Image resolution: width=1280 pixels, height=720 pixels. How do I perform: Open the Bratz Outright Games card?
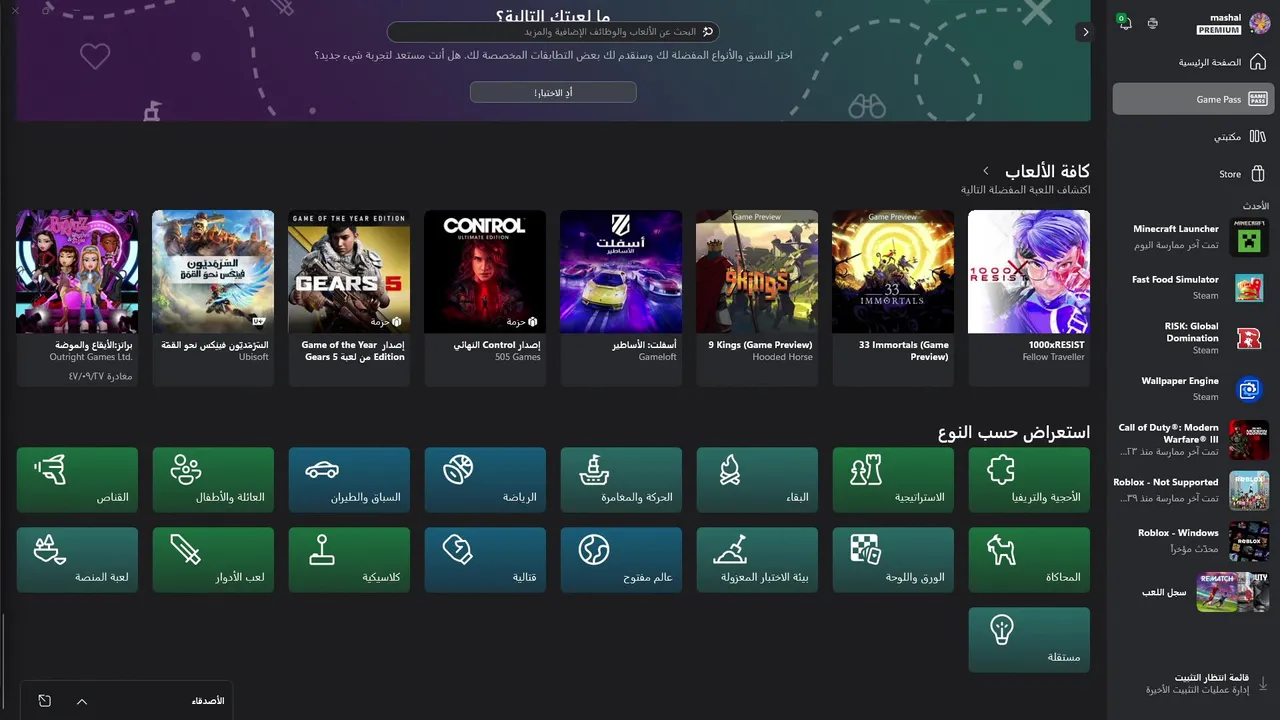(x=77, y=297)
